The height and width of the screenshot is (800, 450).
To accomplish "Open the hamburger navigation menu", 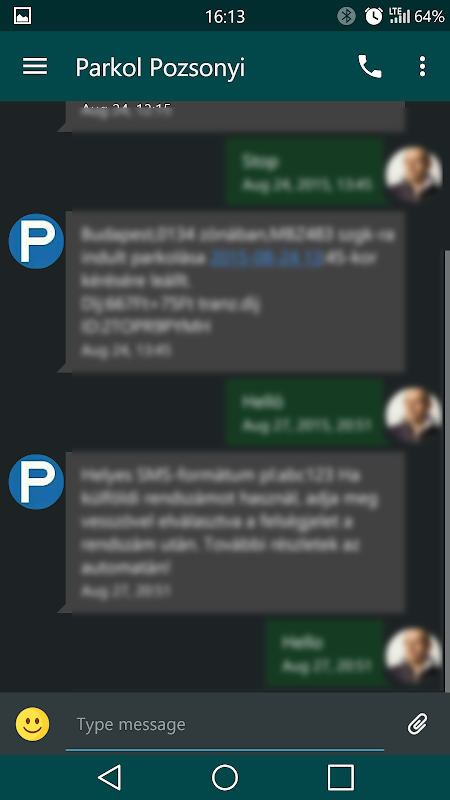I will coord(35,66).
